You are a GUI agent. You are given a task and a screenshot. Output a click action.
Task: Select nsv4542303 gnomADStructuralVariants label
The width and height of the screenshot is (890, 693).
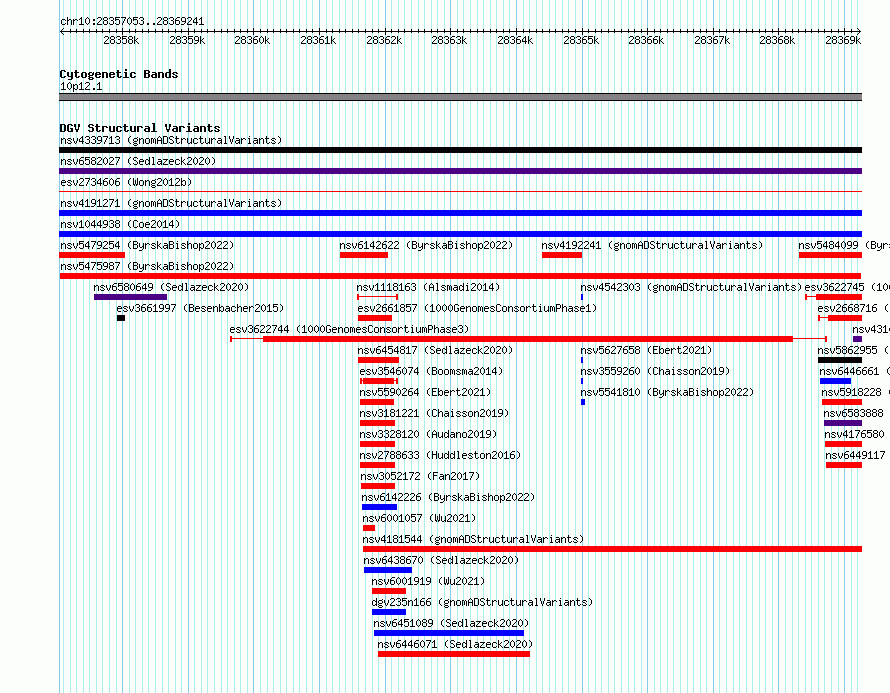(691, 287)
